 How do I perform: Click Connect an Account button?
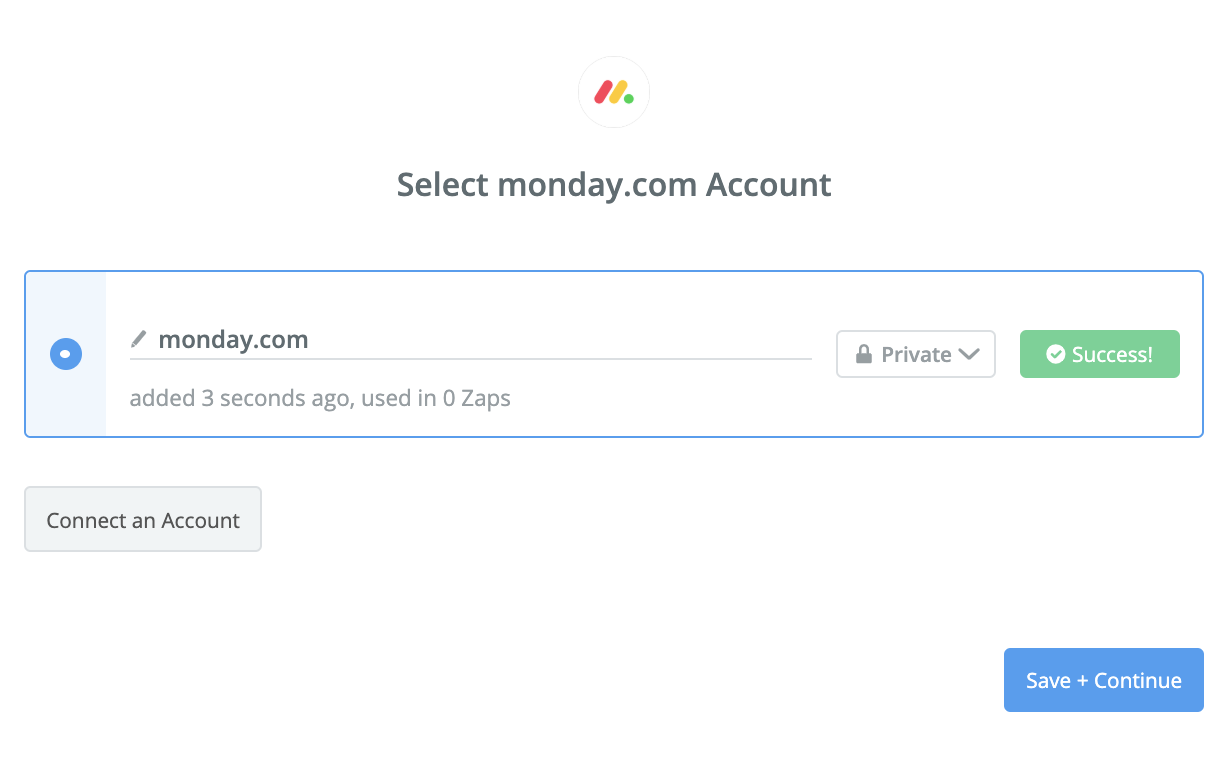click(143, 519)
